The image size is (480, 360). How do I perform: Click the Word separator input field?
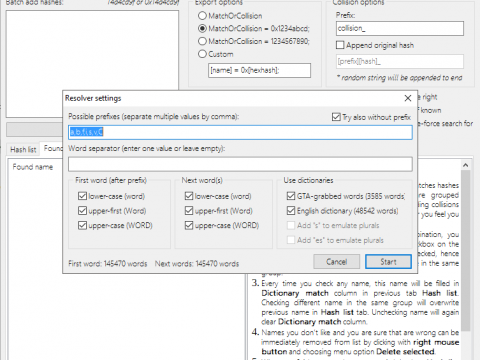pos(240,164)
